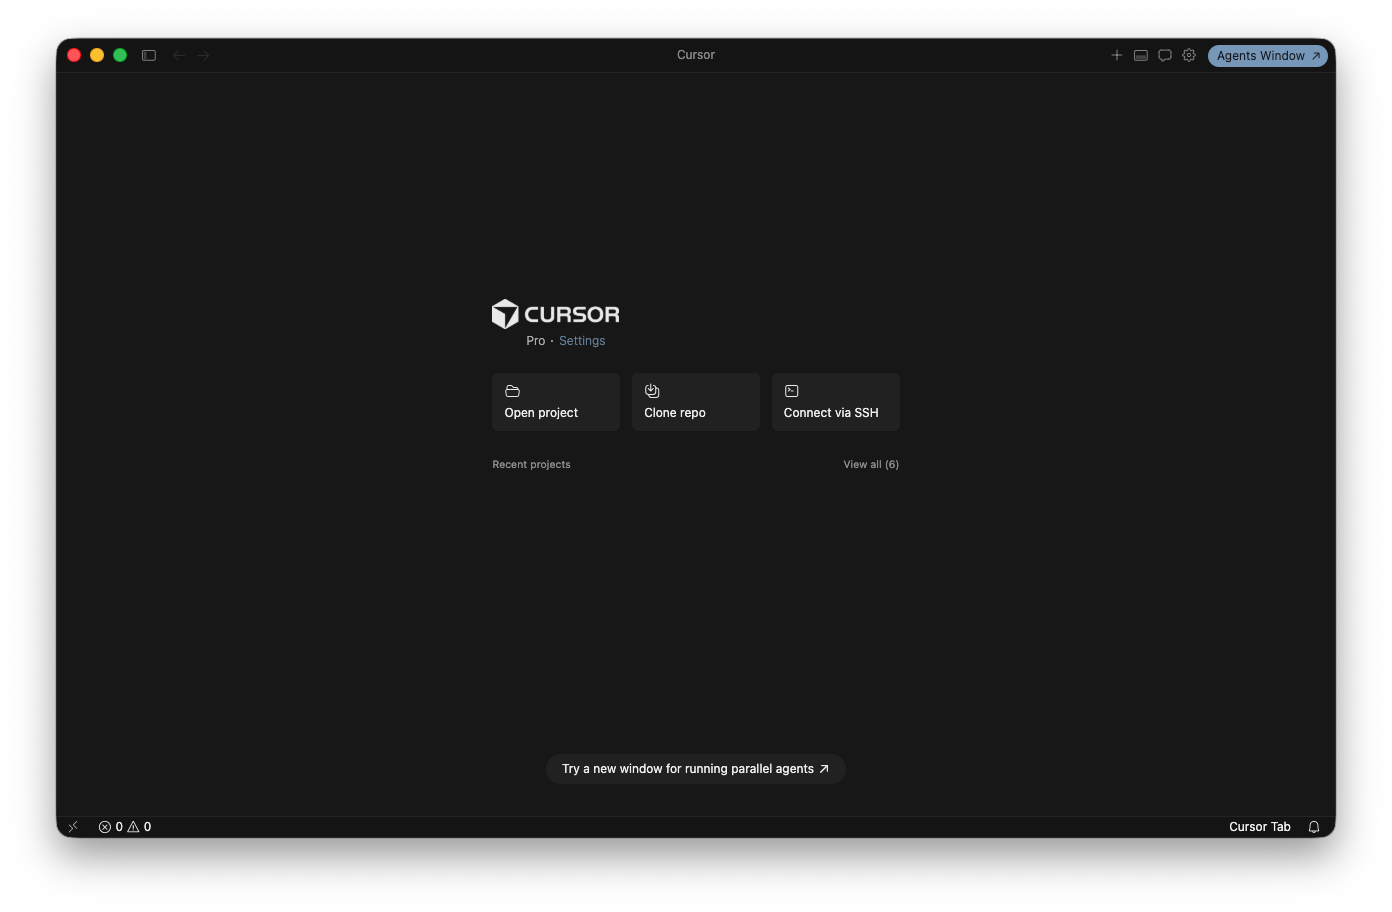Viewport: 1392px width, 912px height.
Task: Maximize window with green button
Action: 120,55
